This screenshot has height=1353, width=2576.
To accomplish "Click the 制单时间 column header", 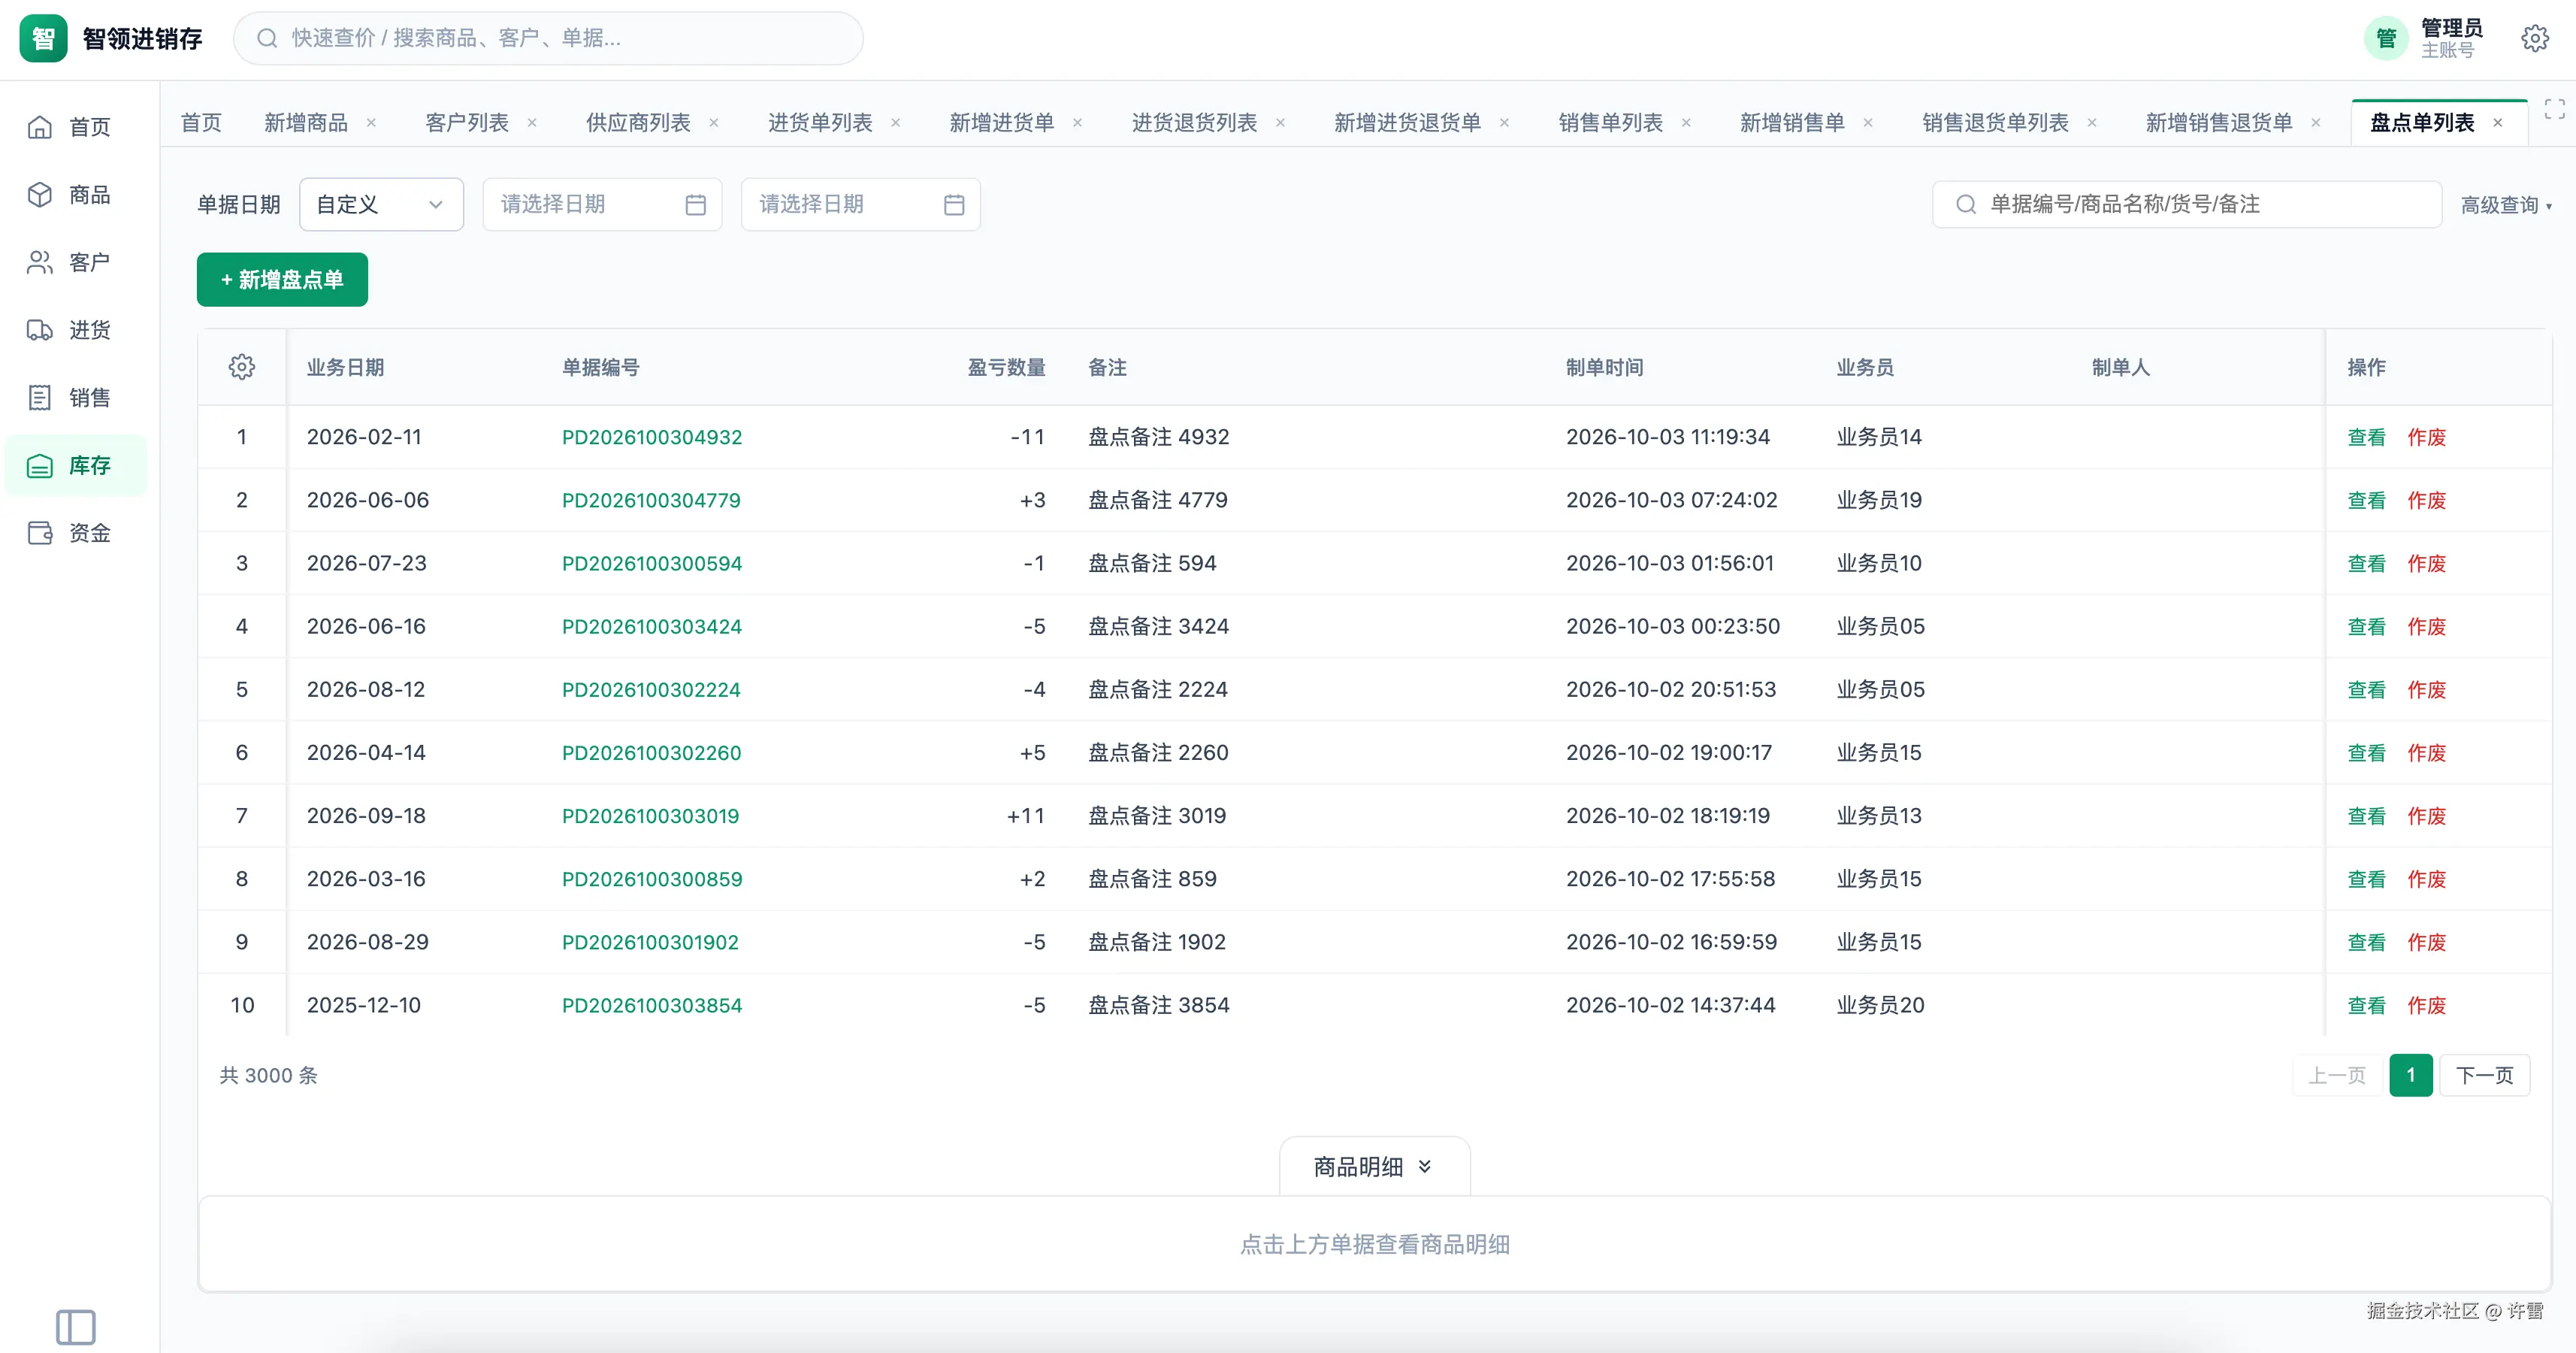I will point(1605,367).
